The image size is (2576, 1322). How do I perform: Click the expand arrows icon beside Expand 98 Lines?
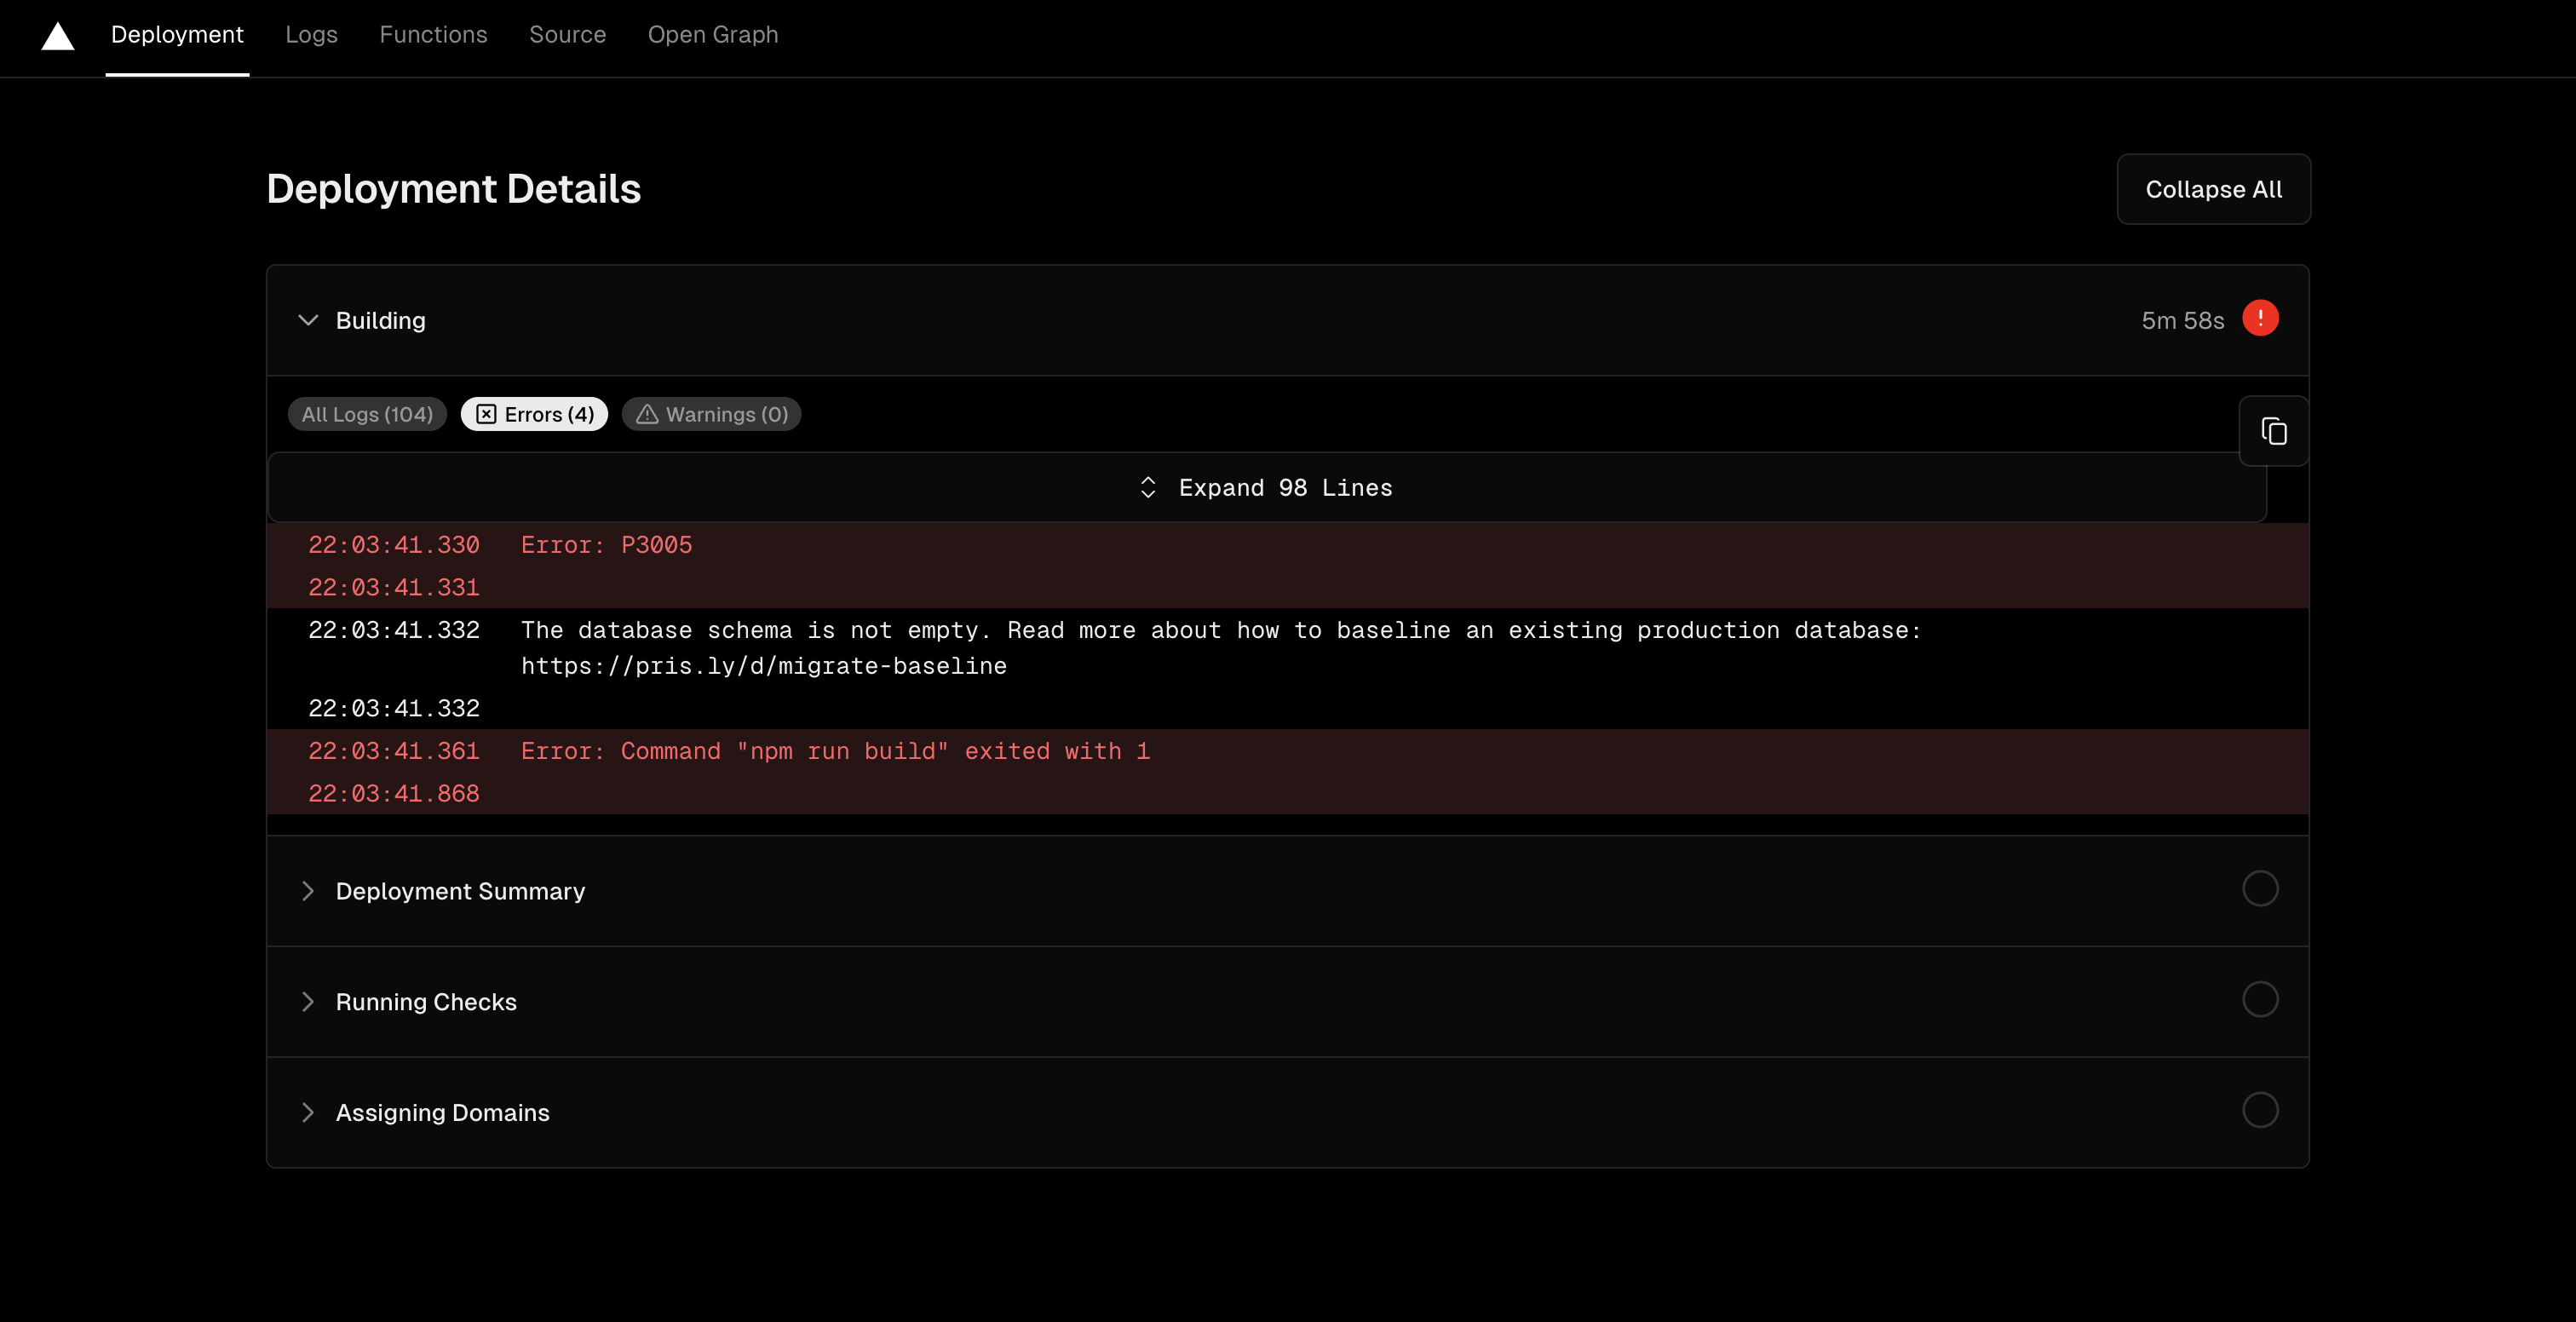point(1148,487)
